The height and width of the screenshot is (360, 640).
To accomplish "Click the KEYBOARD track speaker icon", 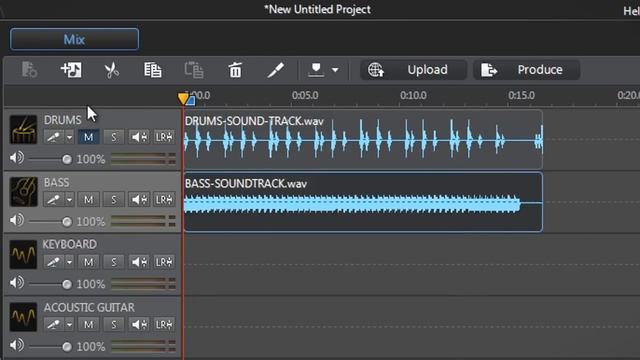I will (17, 283).
